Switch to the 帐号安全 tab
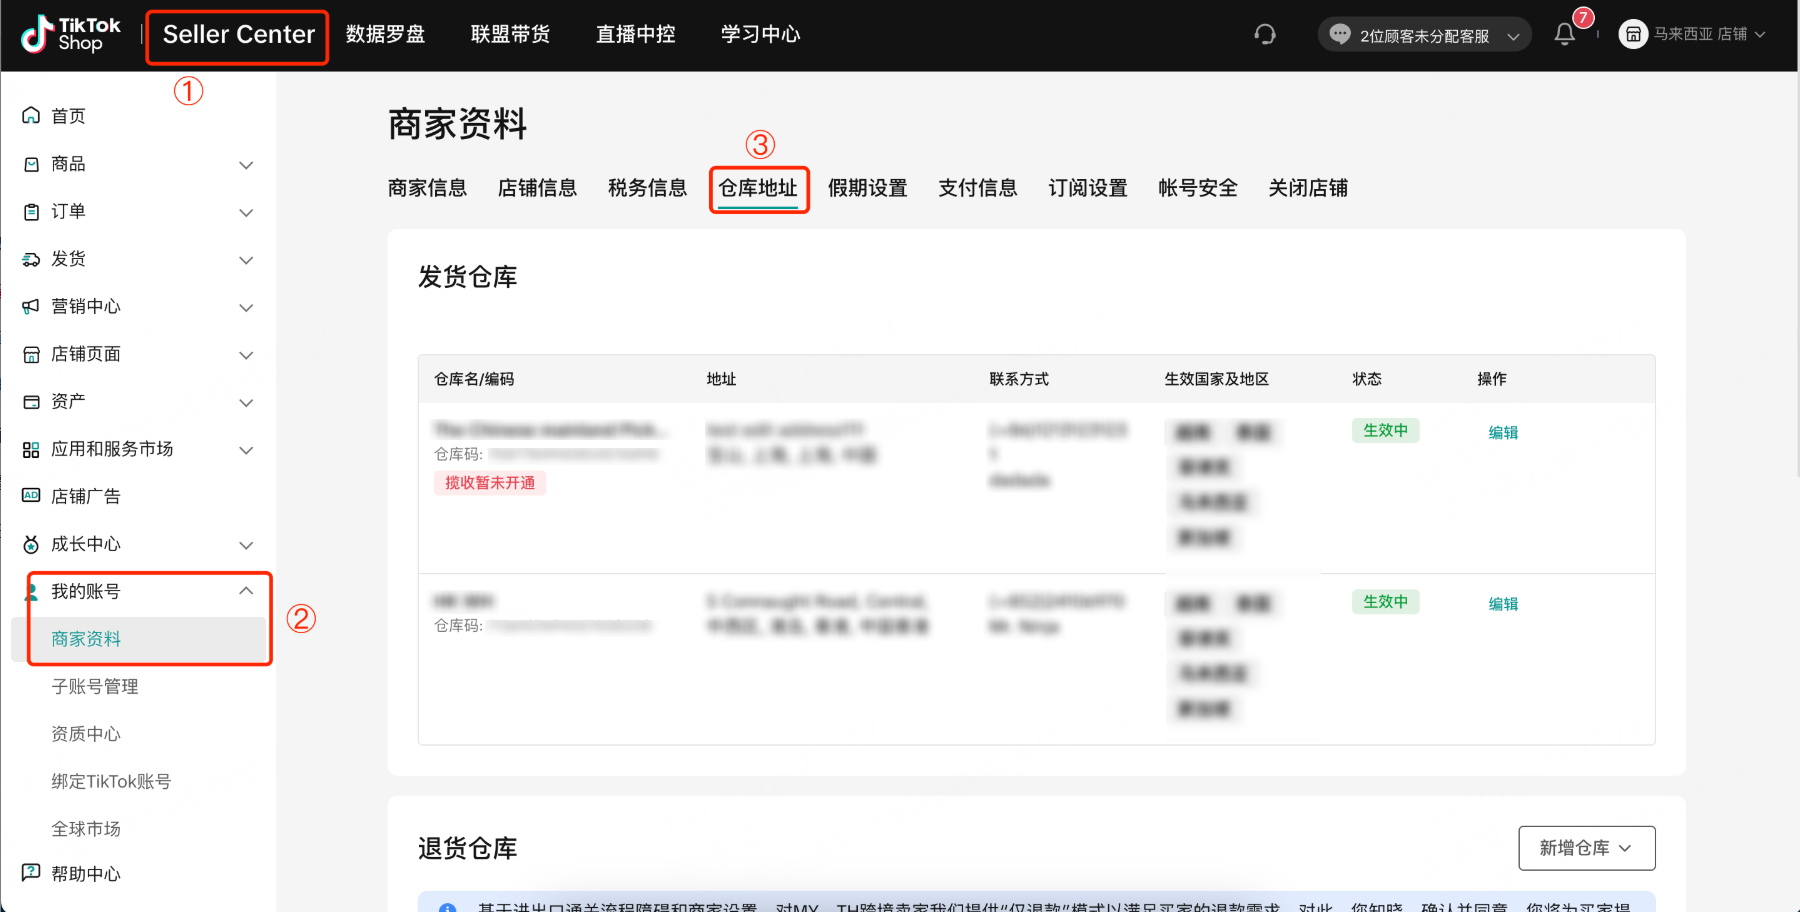Screen dimensions: 1800x912 point(1197,188)
